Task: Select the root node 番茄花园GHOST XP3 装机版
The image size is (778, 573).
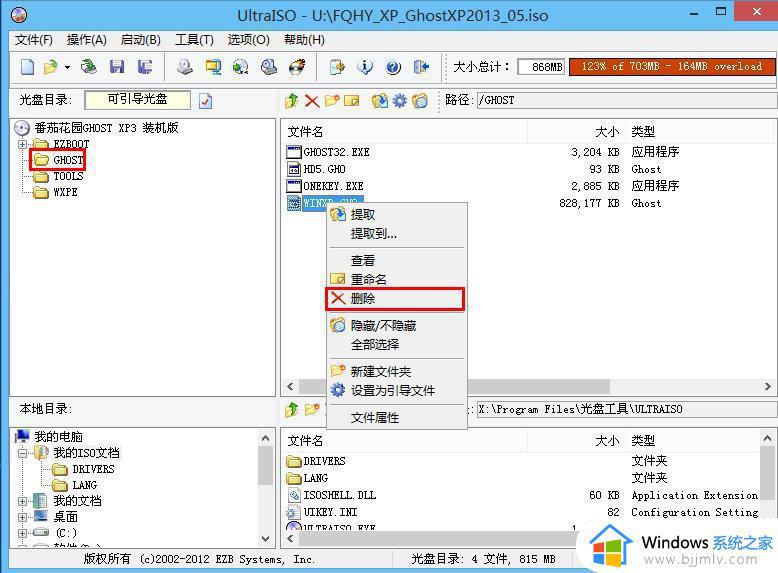Action: (x=97, y=128)
